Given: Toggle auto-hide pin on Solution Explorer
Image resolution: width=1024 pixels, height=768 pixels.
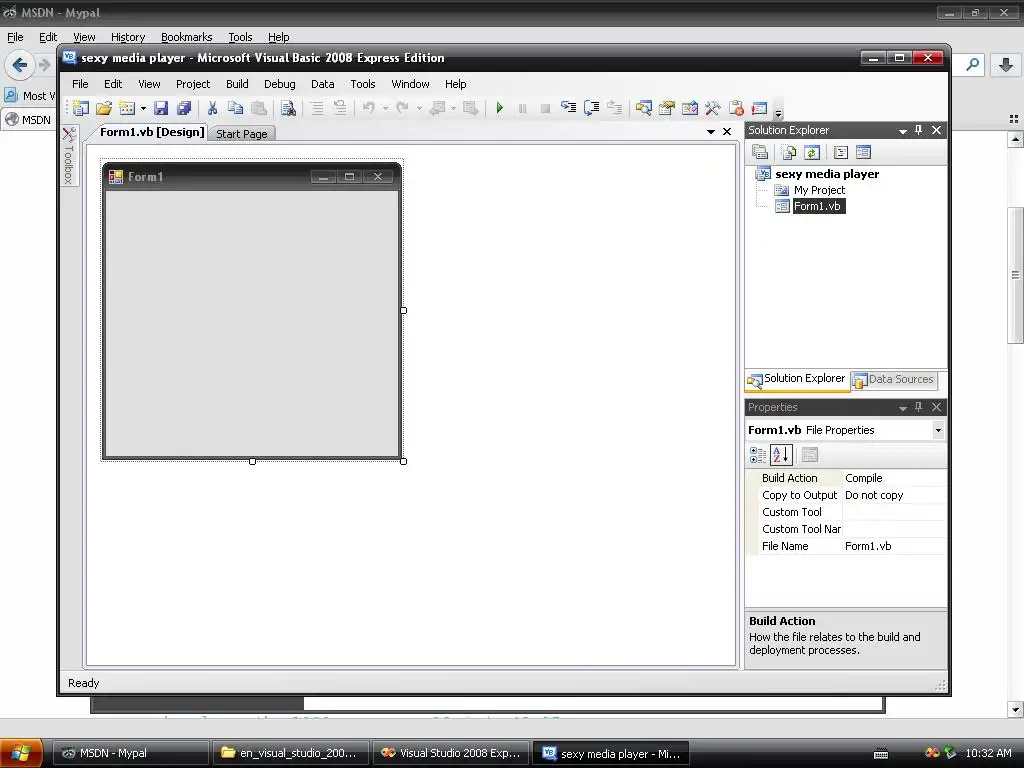Looking at the screenshot, I should [918, 130].
